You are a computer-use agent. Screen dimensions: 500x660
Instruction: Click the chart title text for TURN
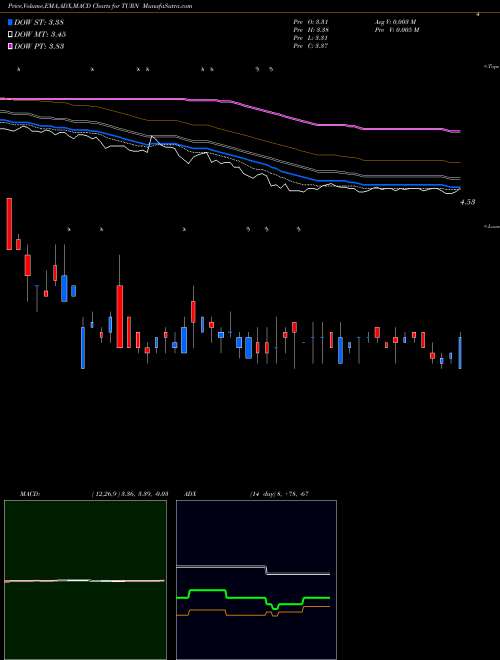(x=100, y=6)
